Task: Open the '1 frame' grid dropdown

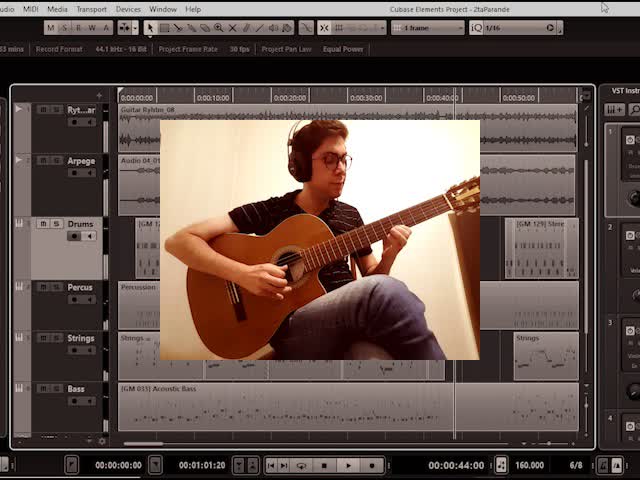Action: pyautogui.click(x=428, y=28)
